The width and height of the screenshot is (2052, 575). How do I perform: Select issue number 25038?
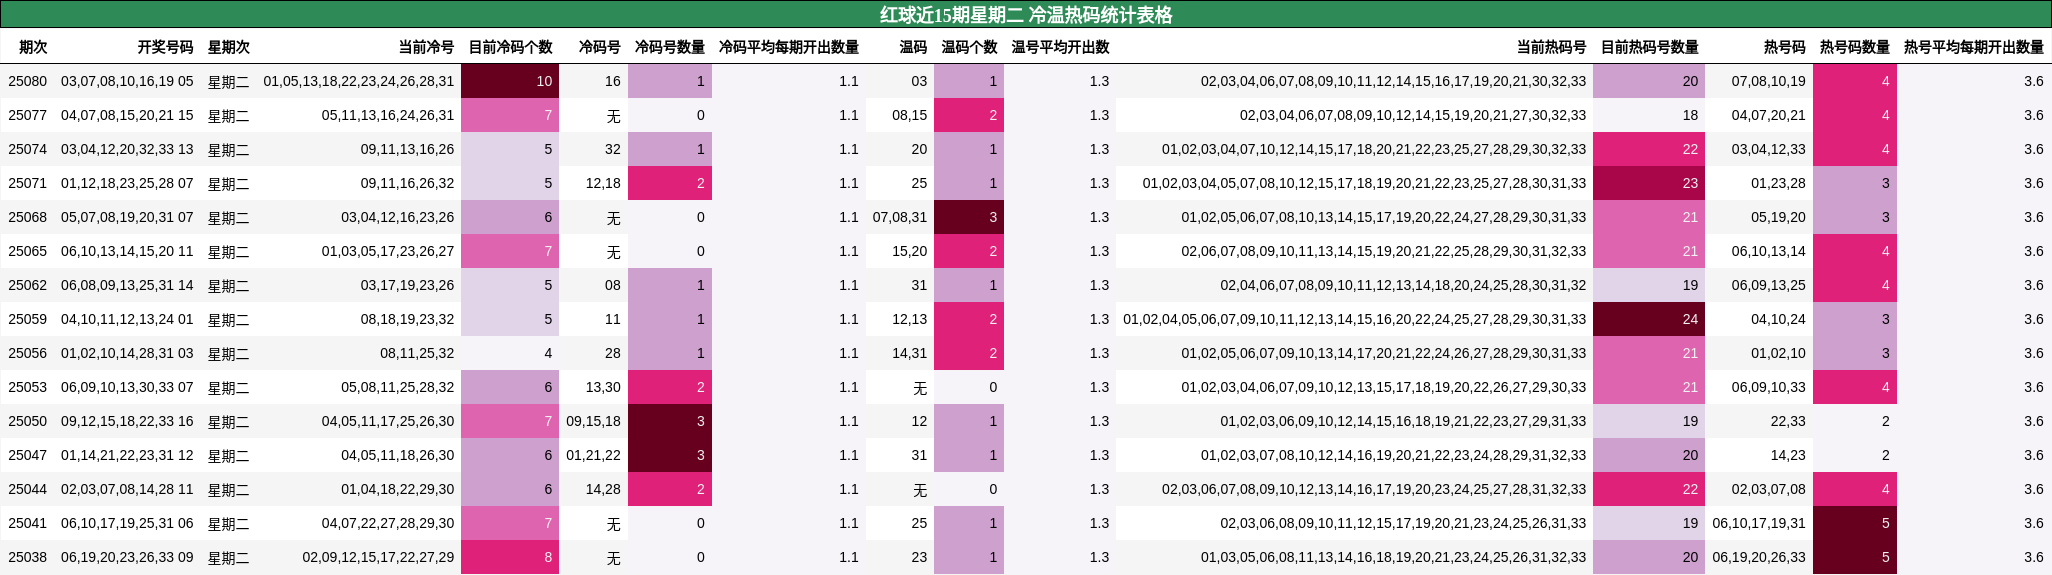[27, 557]
